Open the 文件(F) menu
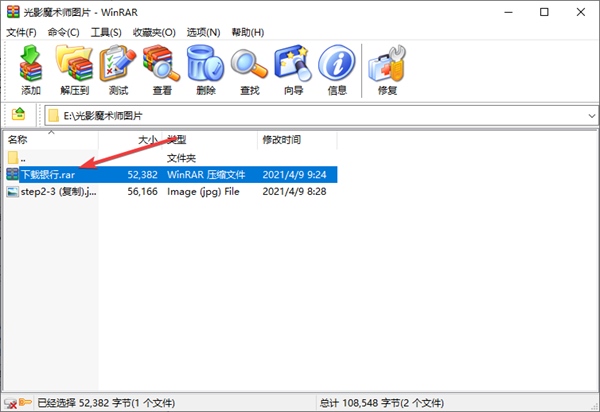This screenshot has height=412, width=600. click(x=21, y=33)
